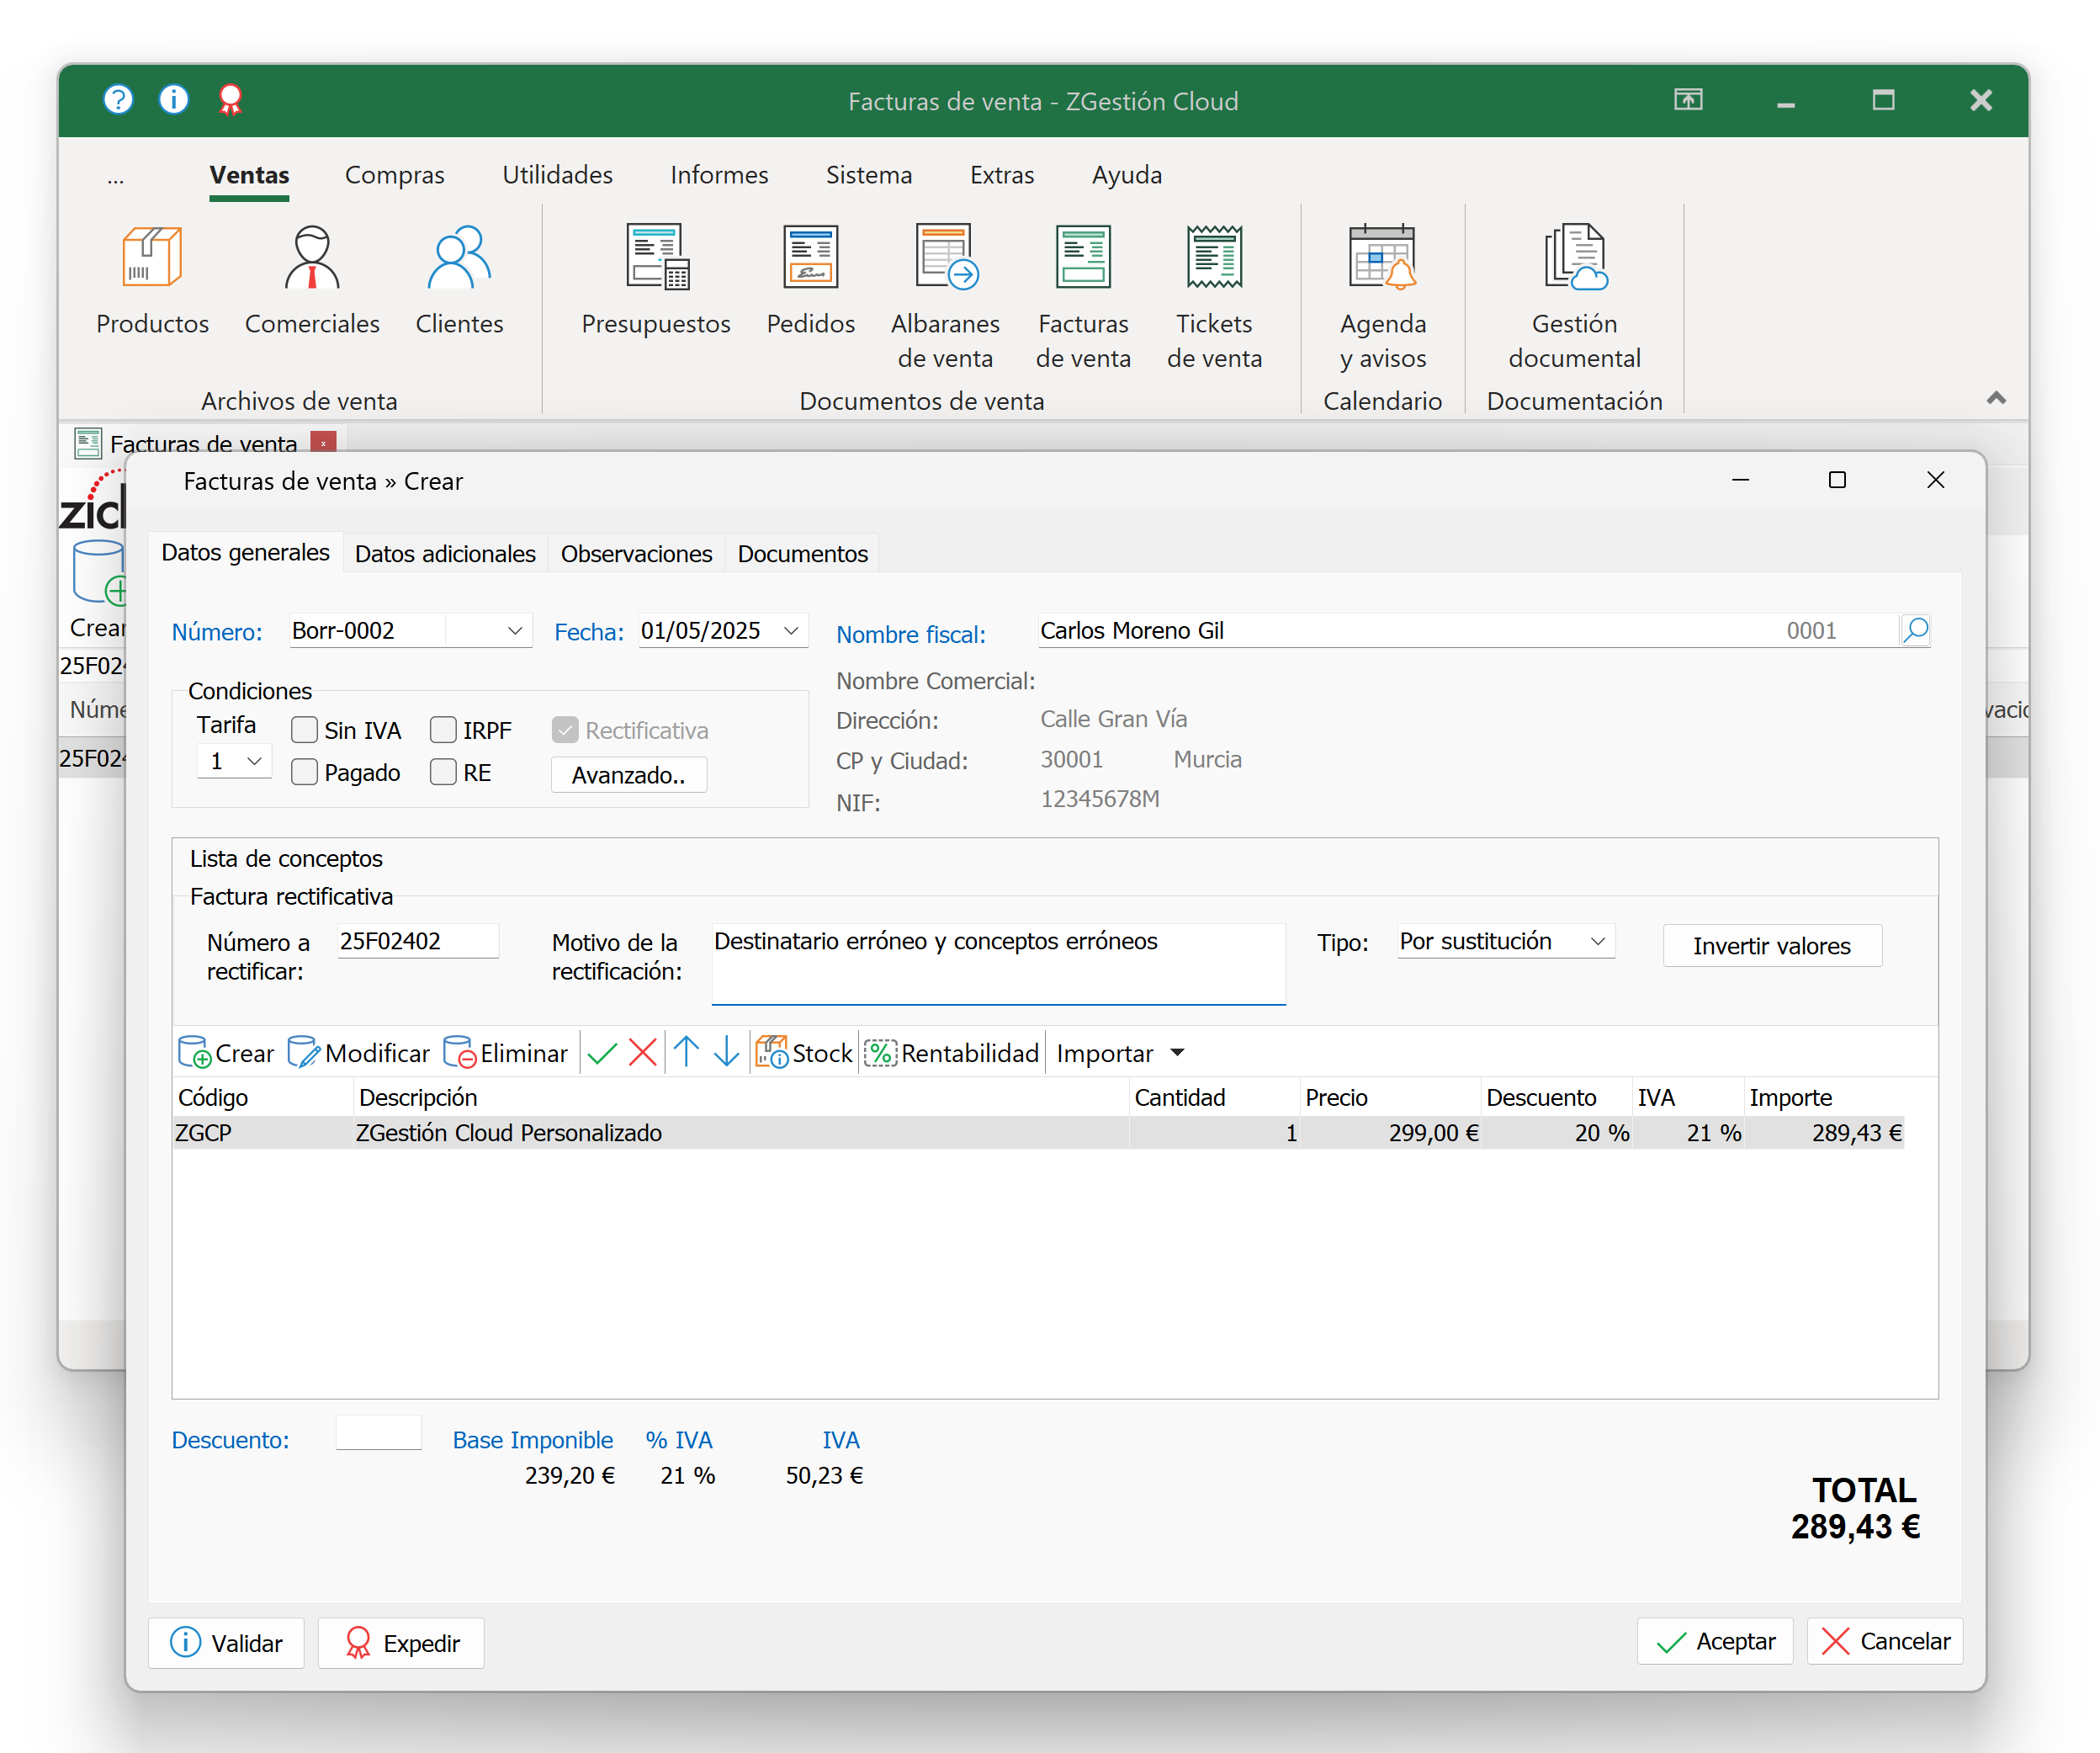Open the Clientes ribbon icon
2100x1753 pixels.
click(x=459, y=280)
